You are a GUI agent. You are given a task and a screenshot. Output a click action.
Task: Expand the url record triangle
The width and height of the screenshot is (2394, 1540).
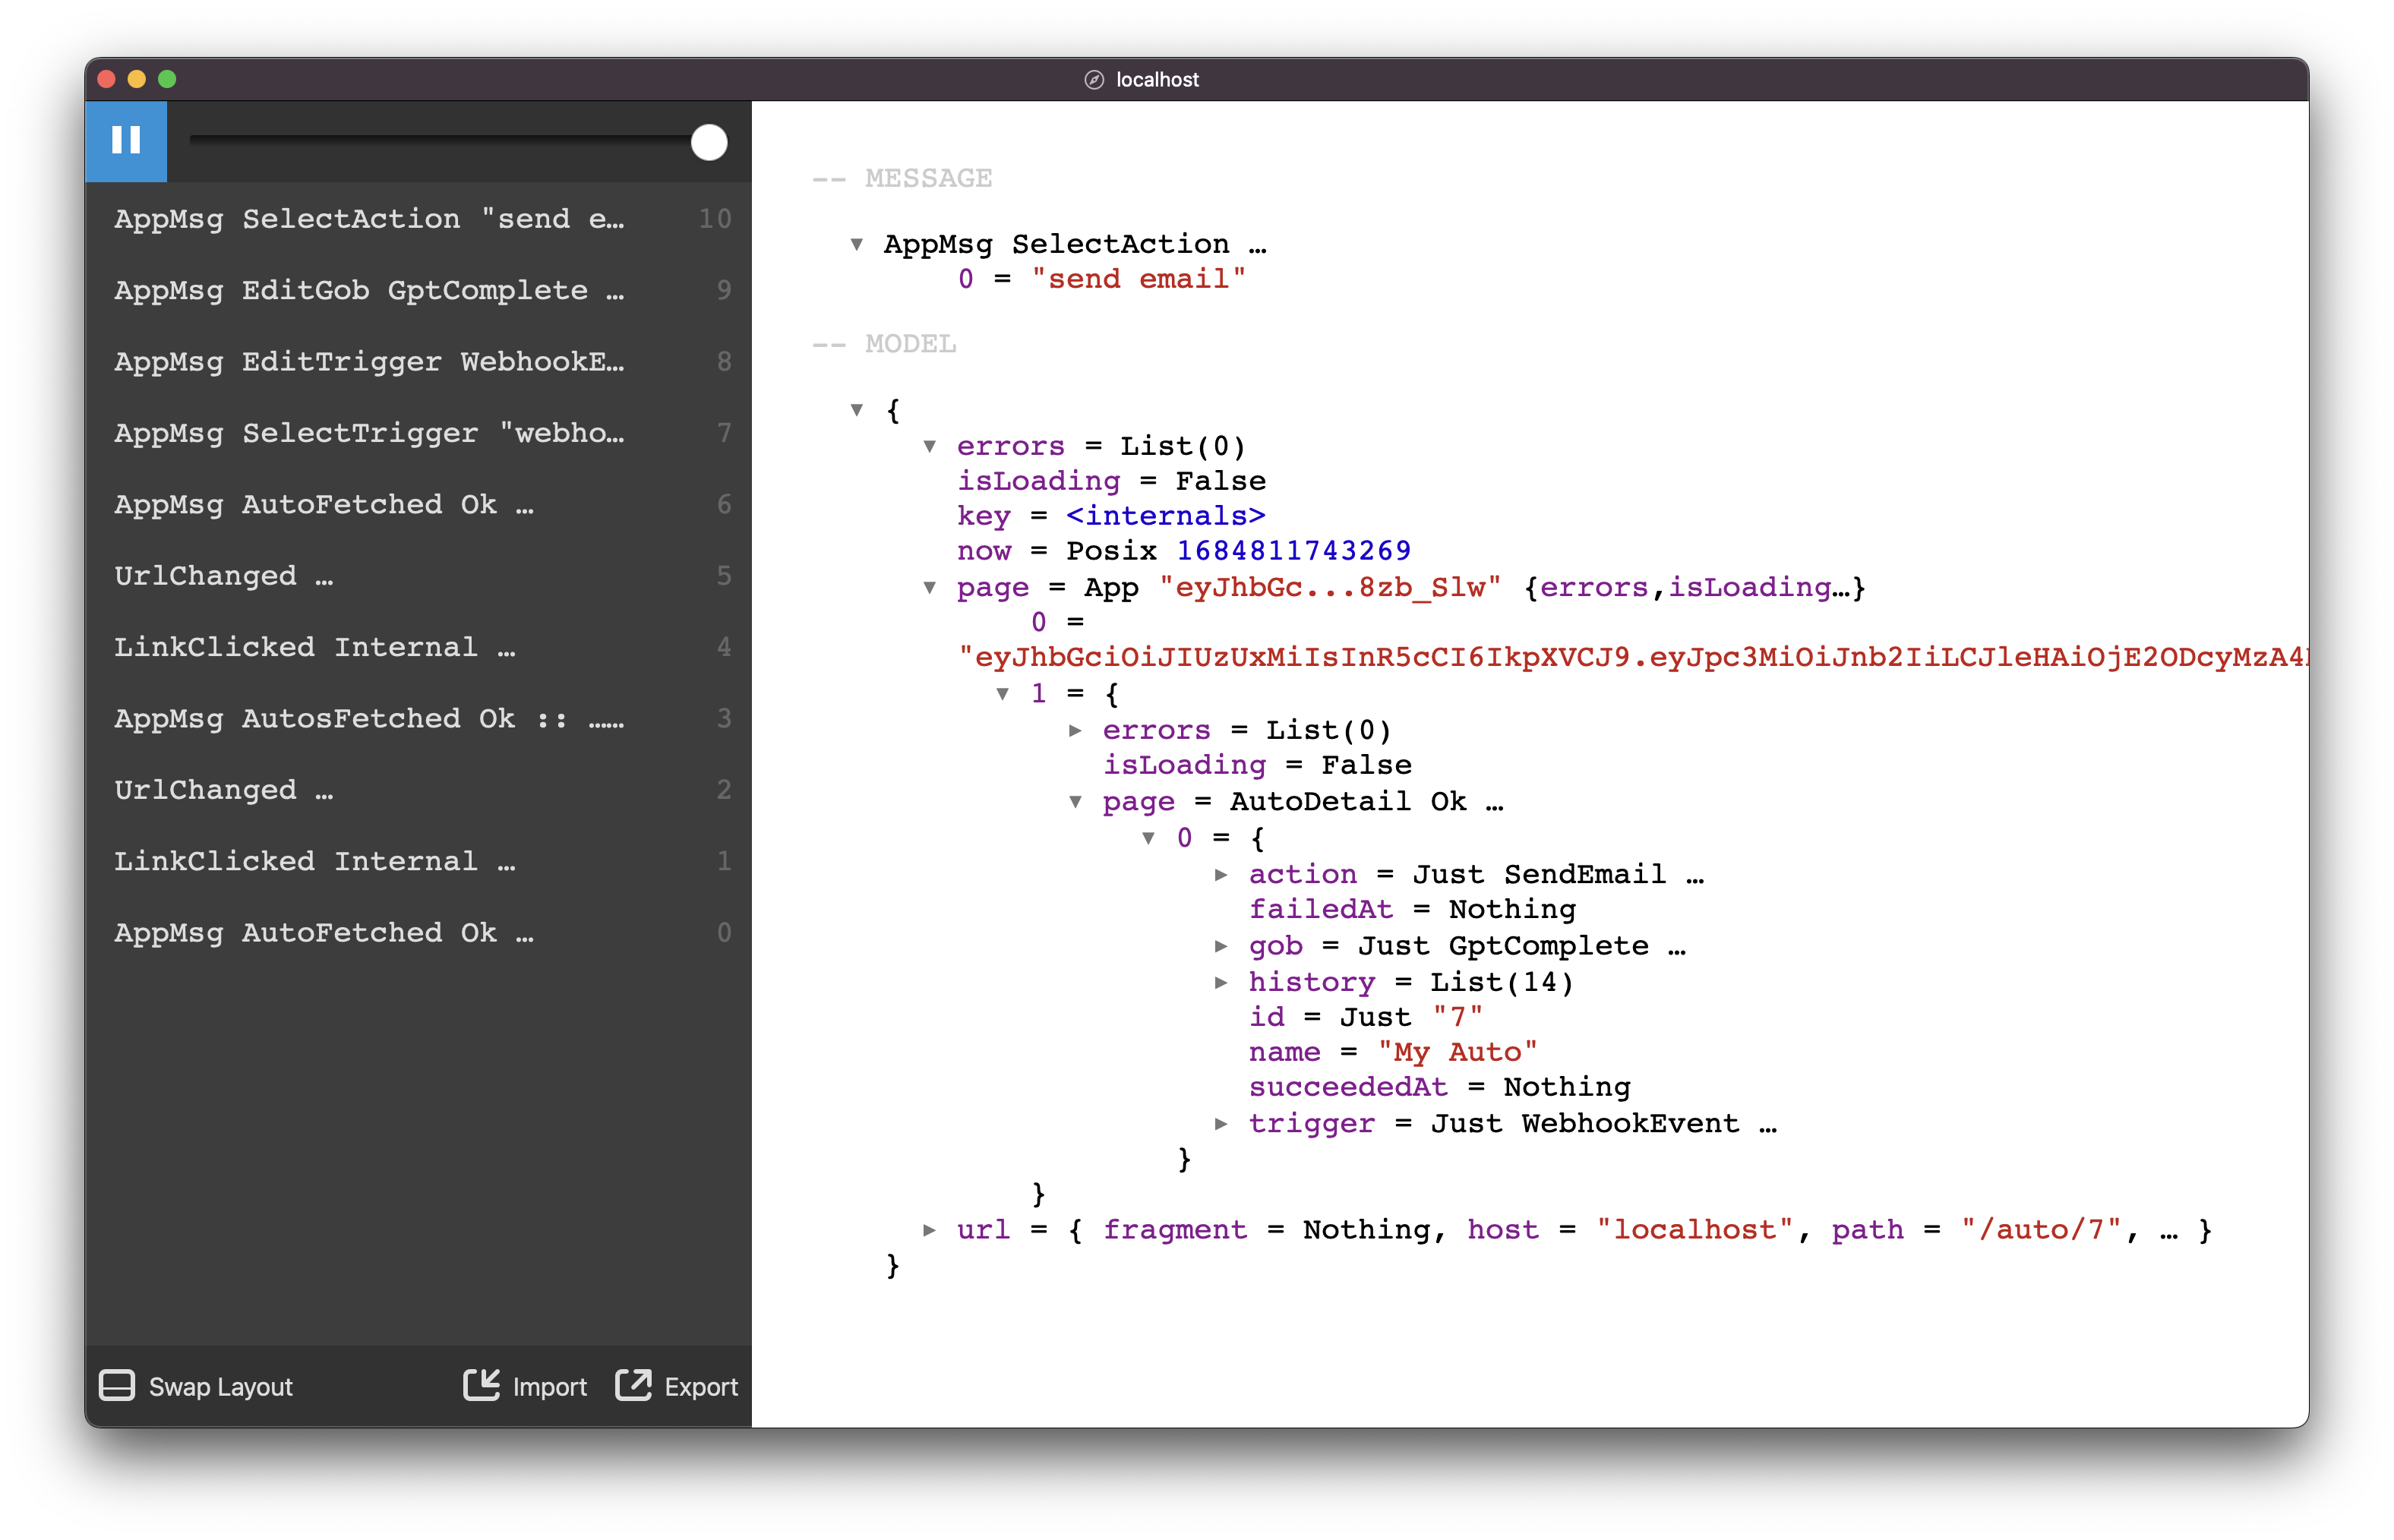coord(928,1230)
